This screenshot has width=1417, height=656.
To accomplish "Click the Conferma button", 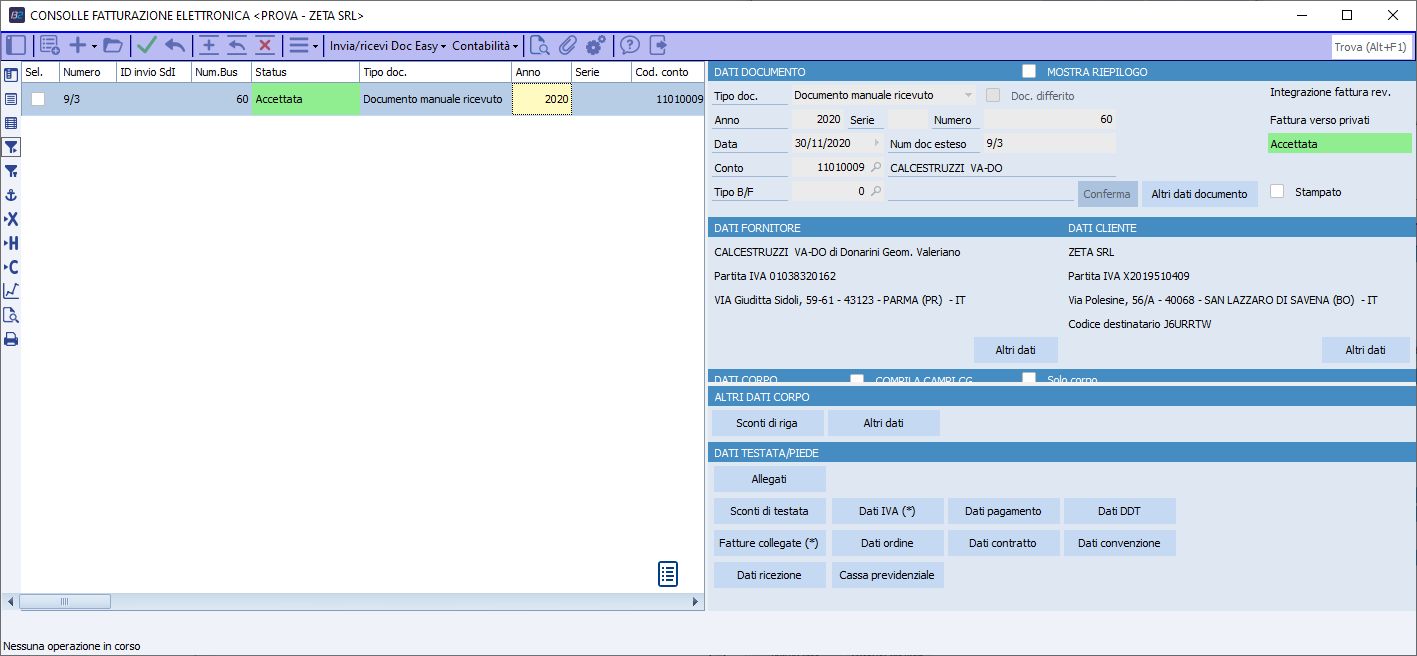I will [1107, 194].
